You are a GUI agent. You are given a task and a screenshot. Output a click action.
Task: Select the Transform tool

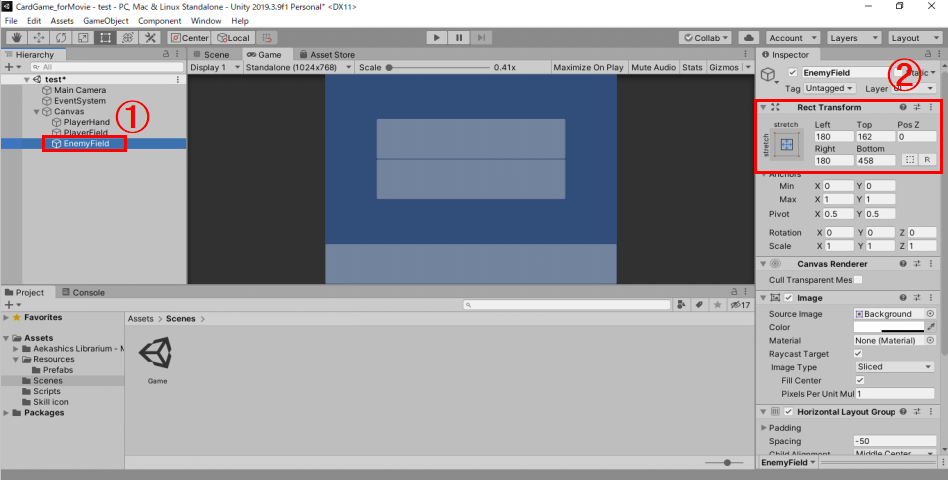click(128, 37)
